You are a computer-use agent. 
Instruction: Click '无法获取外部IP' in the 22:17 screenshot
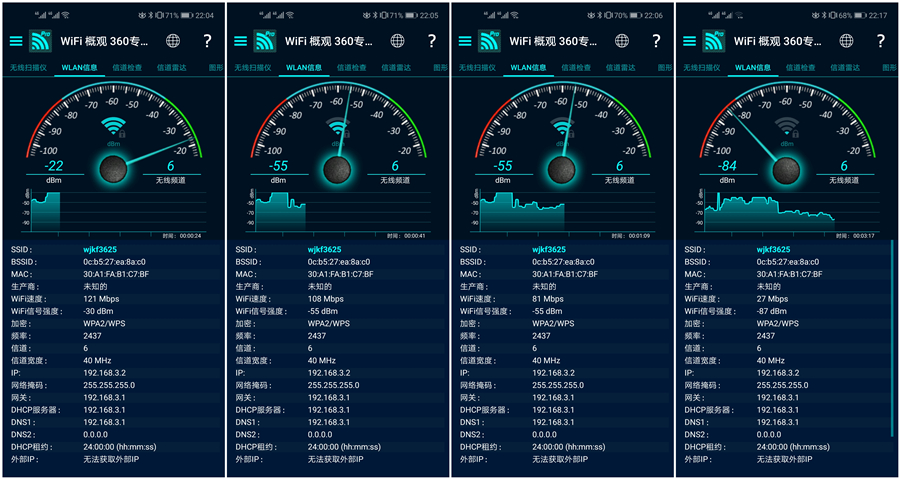point(785,459)
